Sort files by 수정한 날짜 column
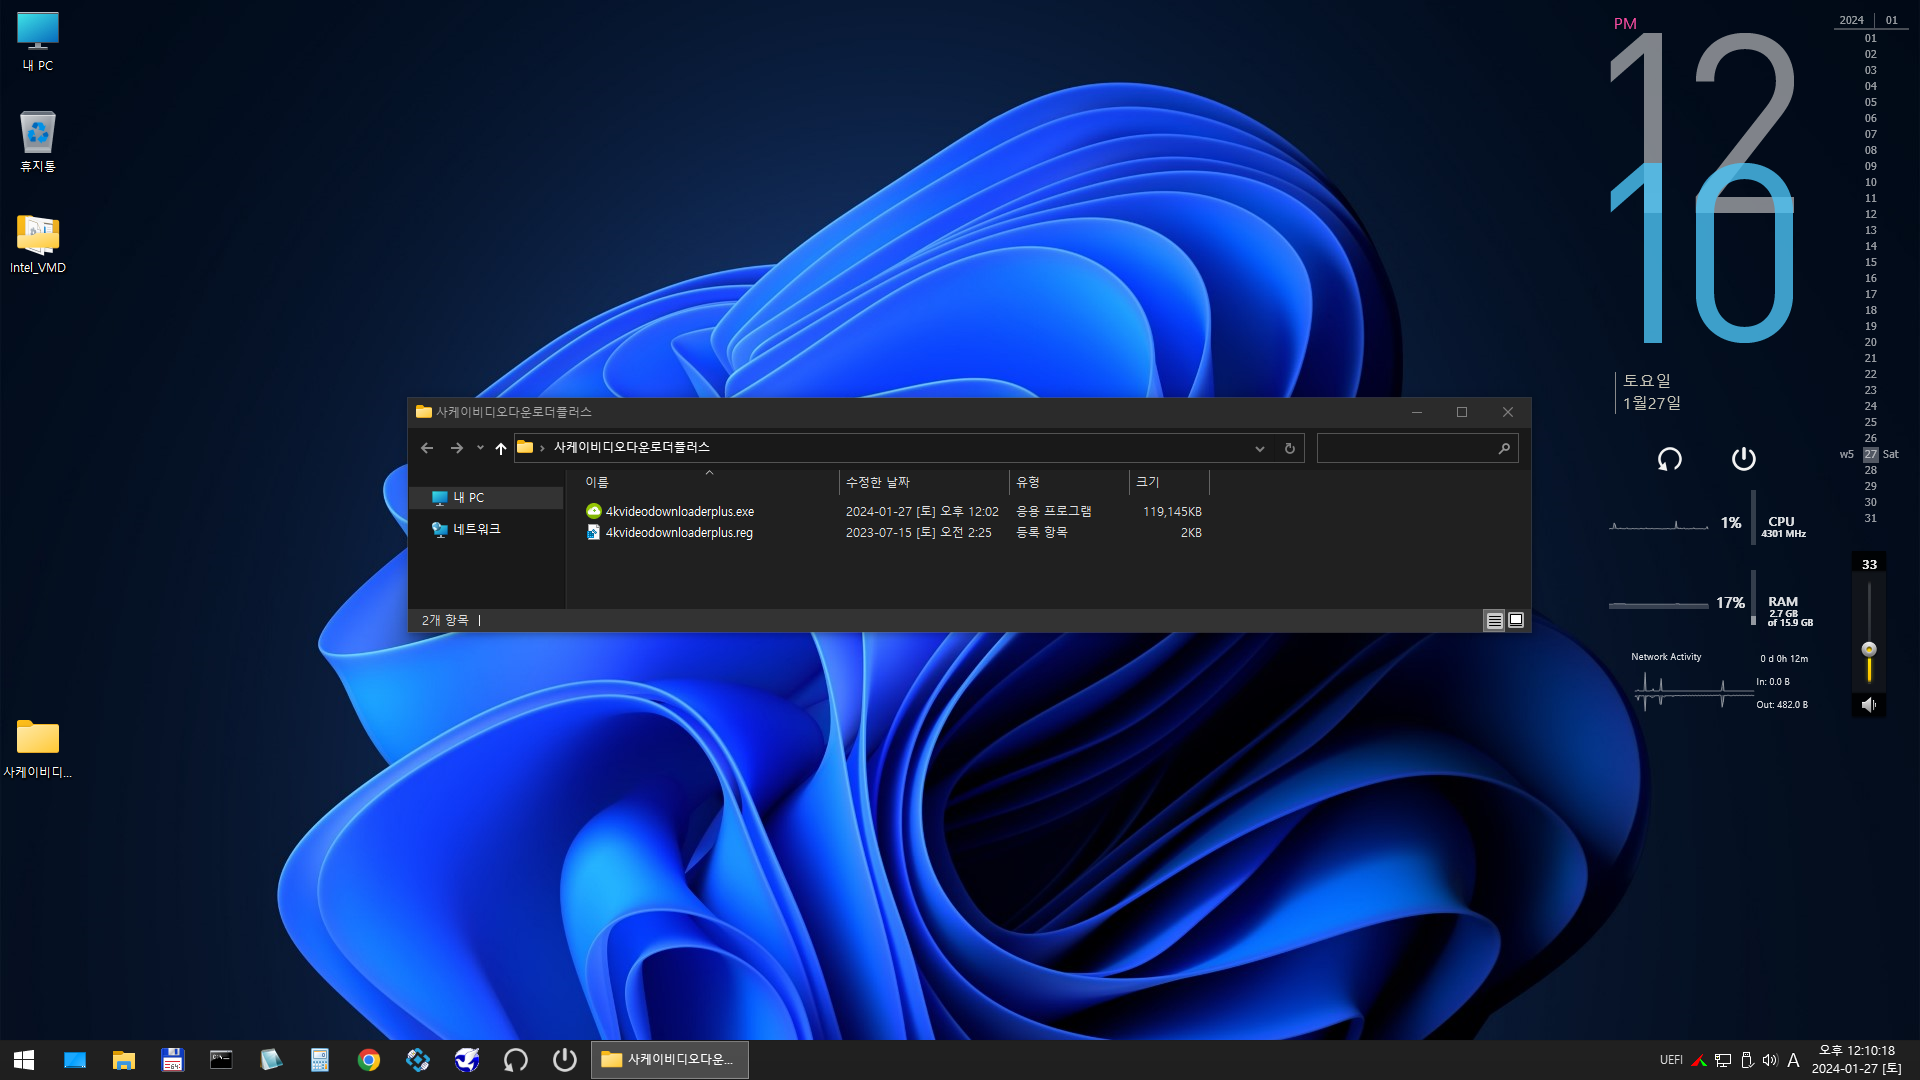 (924, 482)
